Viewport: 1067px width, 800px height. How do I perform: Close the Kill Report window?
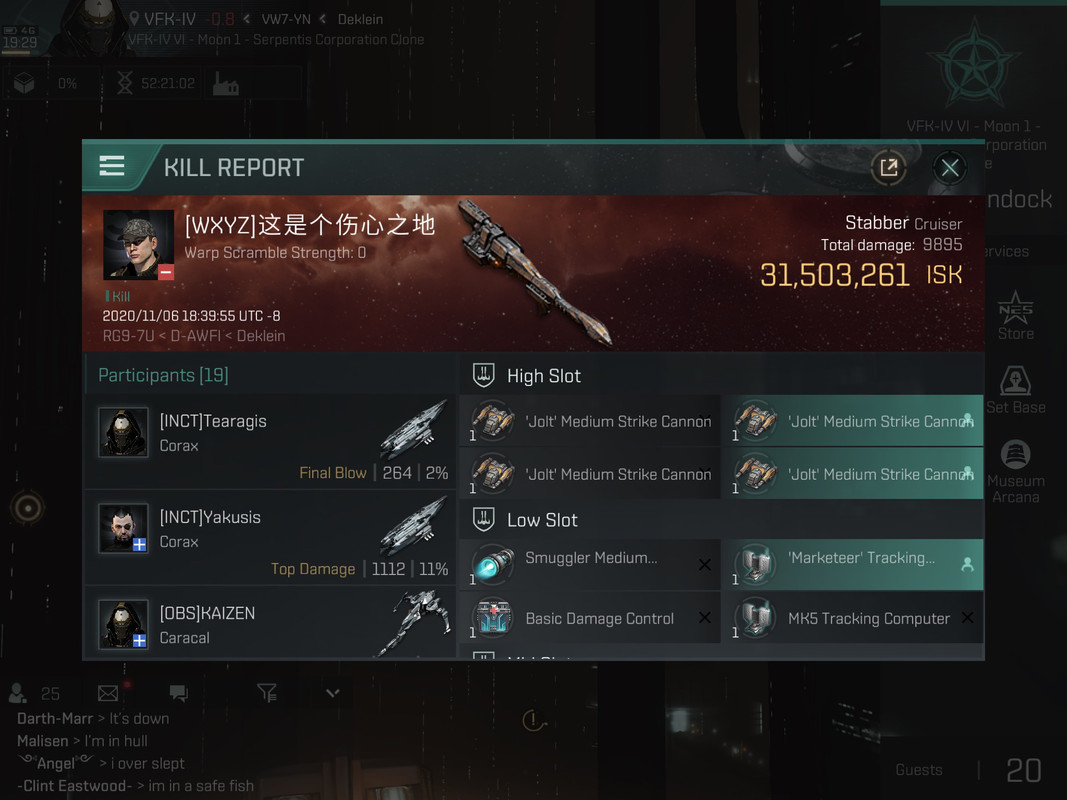coord(950,167)
